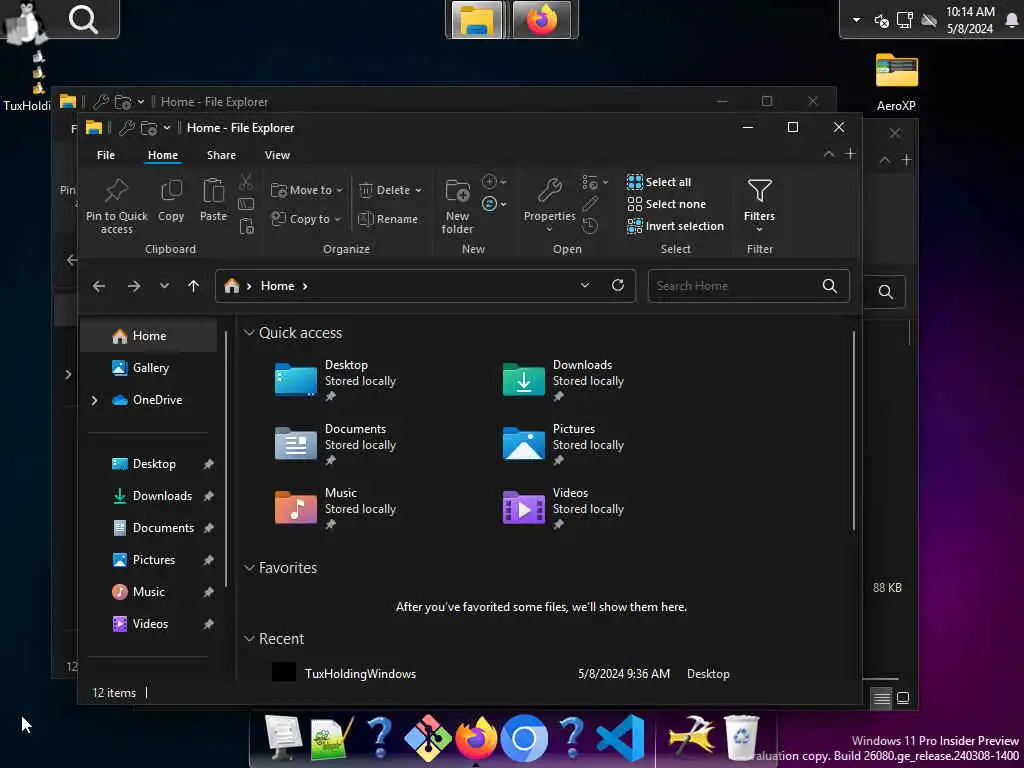Open the New item dropdown in ribbon
The height and width of the screenshot is (768, 1024).
point(494,182)
